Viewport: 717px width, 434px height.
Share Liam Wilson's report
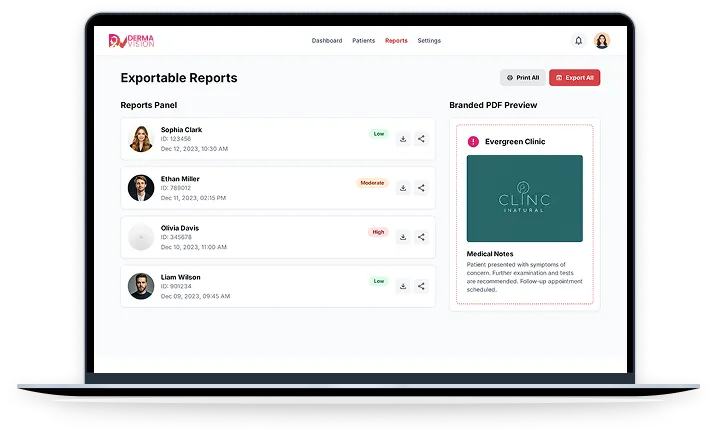point(421,286)
